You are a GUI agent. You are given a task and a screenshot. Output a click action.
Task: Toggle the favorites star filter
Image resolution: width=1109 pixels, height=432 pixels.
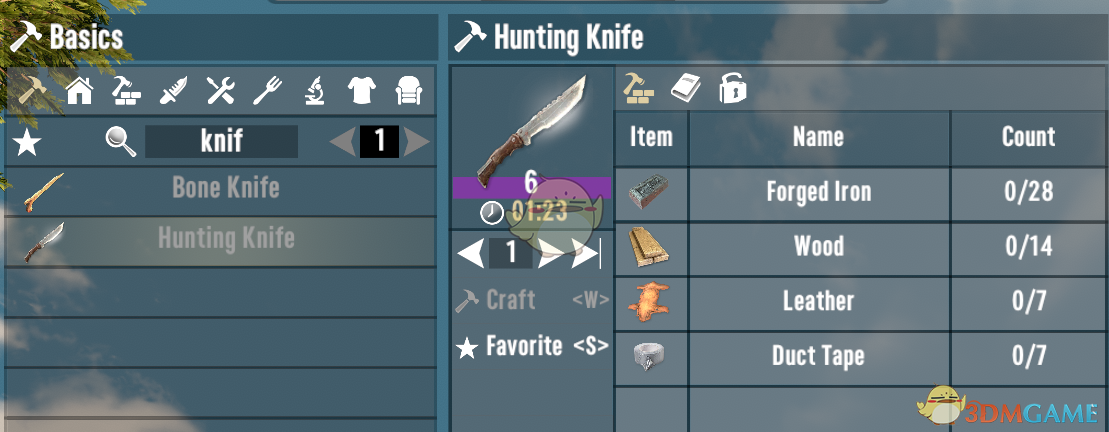tap(27, 142)
